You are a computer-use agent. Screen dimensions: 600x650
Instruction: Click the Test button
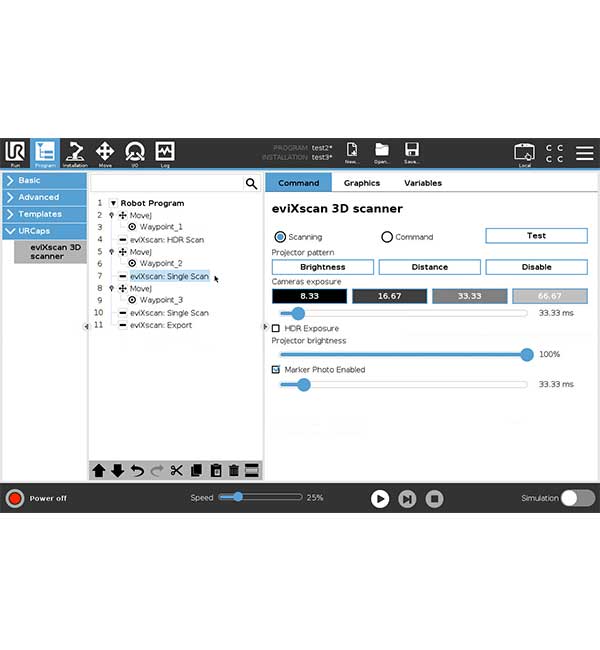[x=536, y=235]
